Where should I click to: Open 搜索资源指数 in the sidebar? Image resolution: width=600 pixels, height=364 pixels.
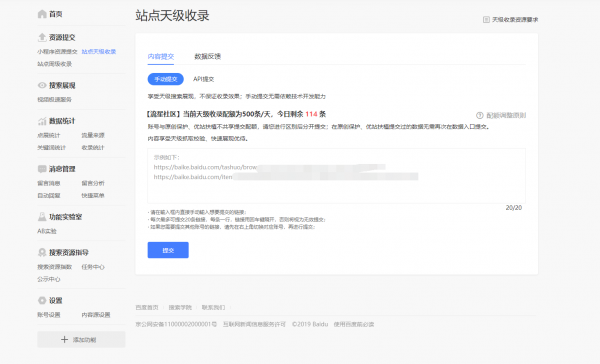(54, 267)
